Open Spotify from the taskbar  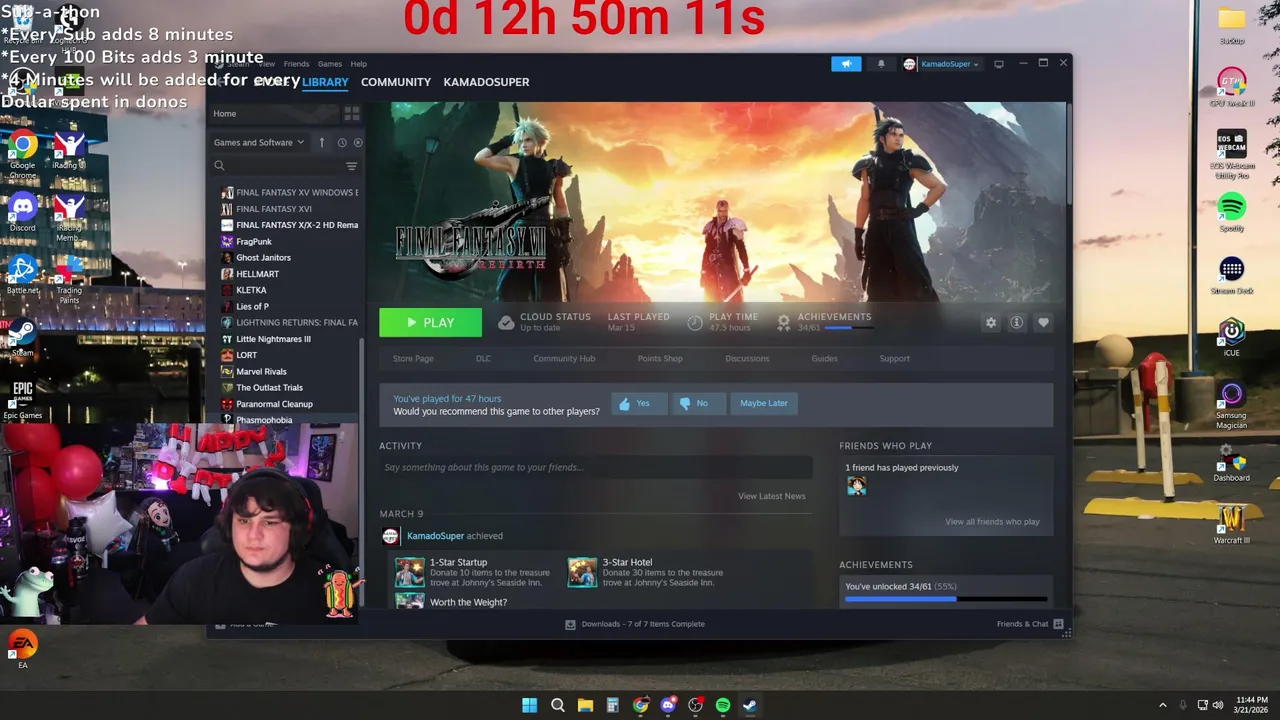point(722,705)
